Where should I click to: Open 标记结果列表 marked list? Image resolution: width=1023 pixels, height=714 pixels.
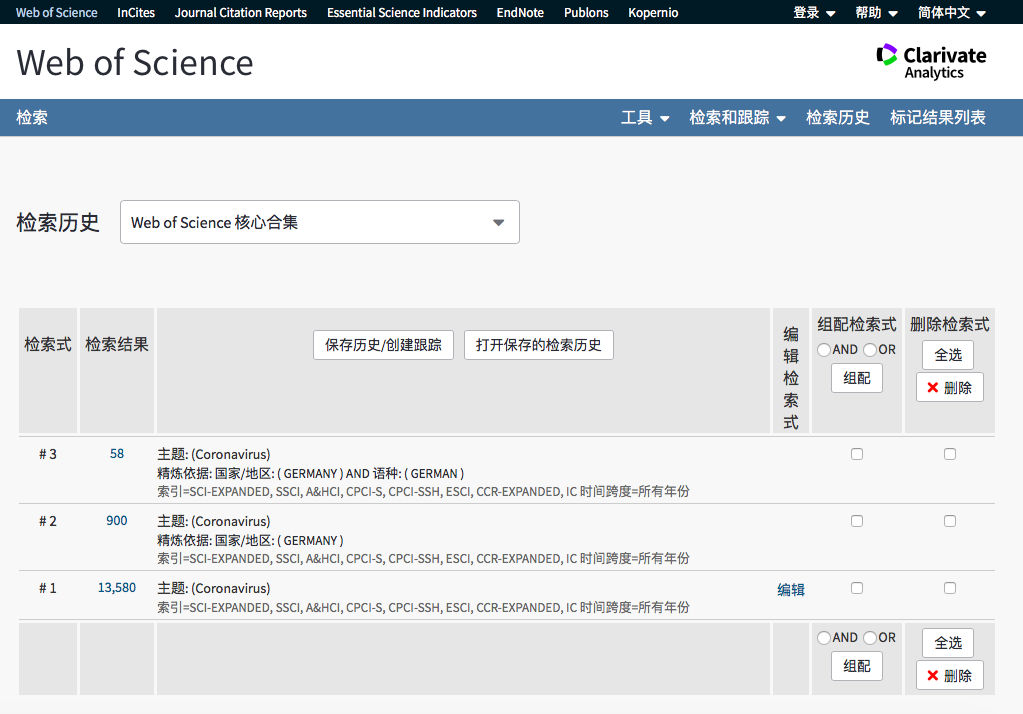pos(938,117)
